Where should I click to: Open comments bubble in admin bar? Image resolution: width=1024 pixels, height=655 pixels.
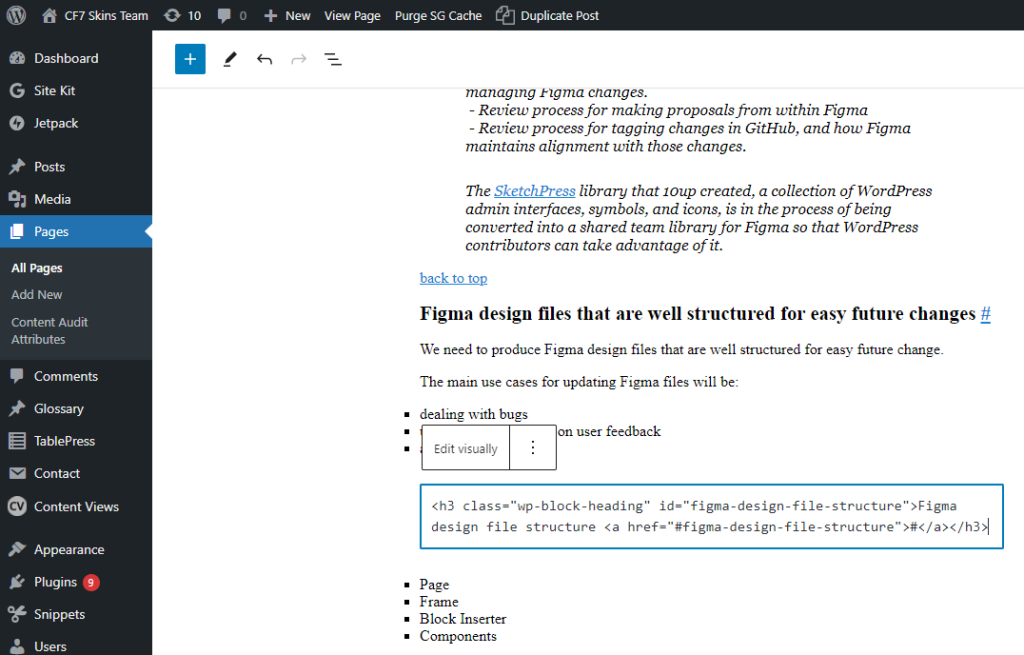[x=232, y=15]
